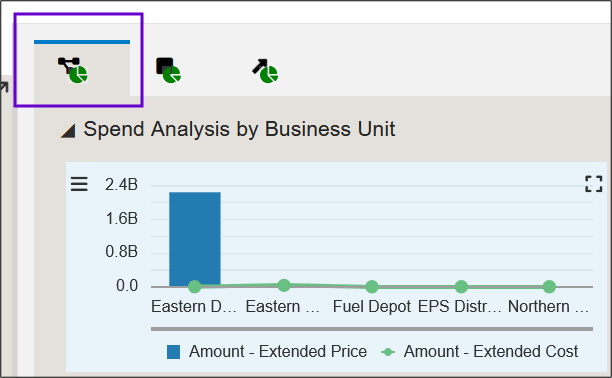Click the horizontal chart scrollbar
612x378 pixels.
pyautogui.click(x=372, y=329)
